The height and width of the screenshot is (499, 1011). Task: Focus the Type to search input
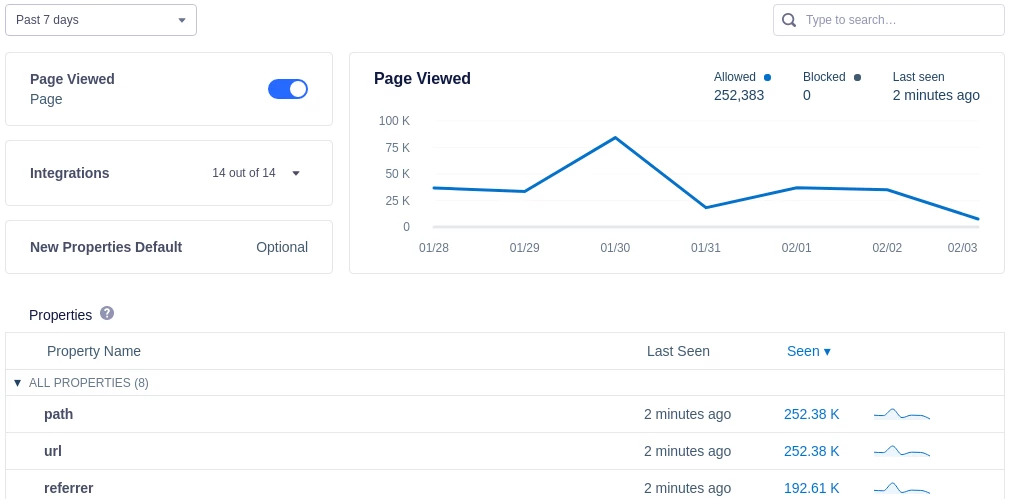tap(888, 20)
